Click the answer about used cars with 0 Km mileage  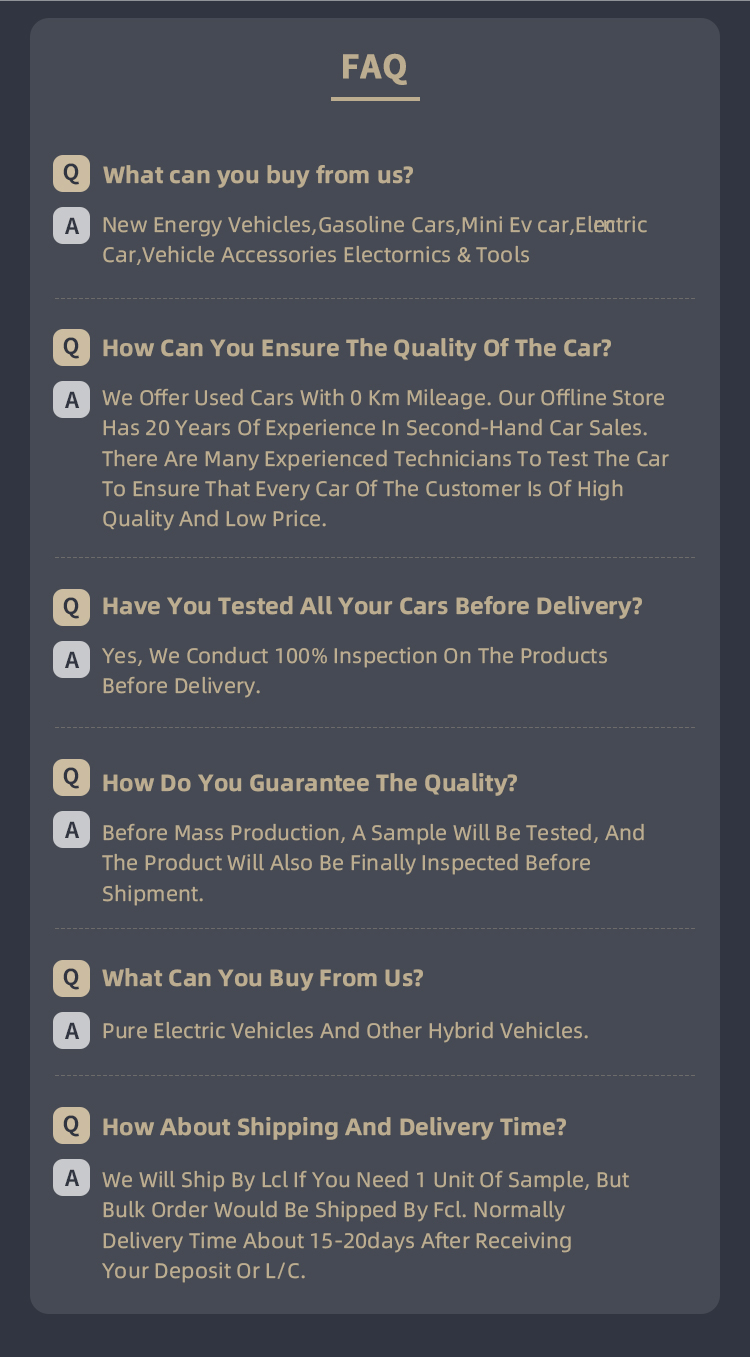tap(385, 458)
